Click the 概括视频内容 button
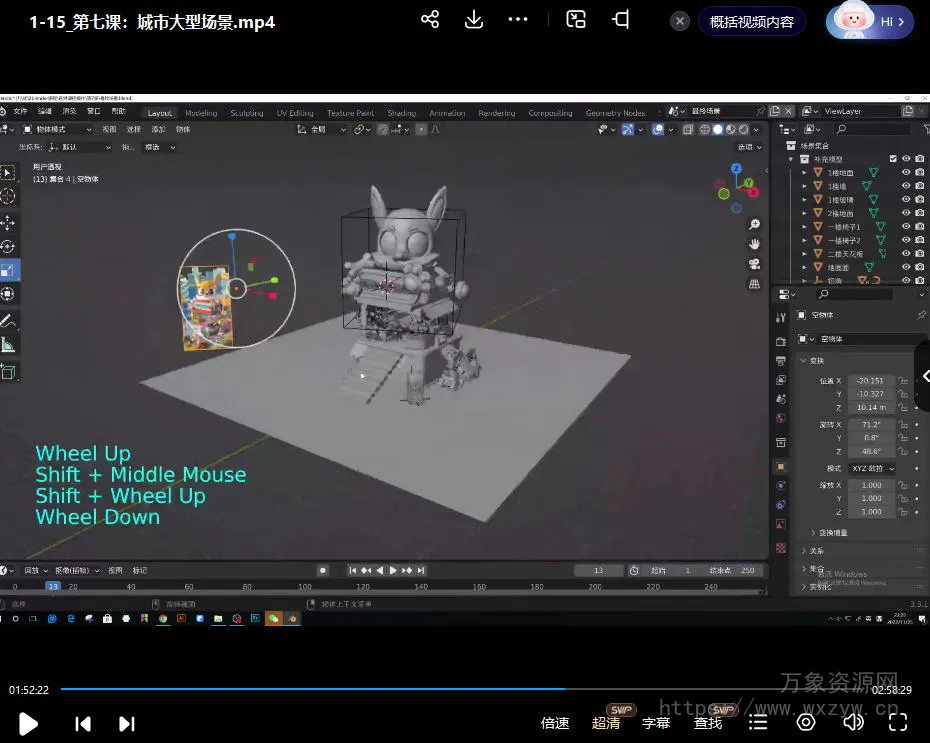Viewport: 930px width, 743px height. [752, 22]
